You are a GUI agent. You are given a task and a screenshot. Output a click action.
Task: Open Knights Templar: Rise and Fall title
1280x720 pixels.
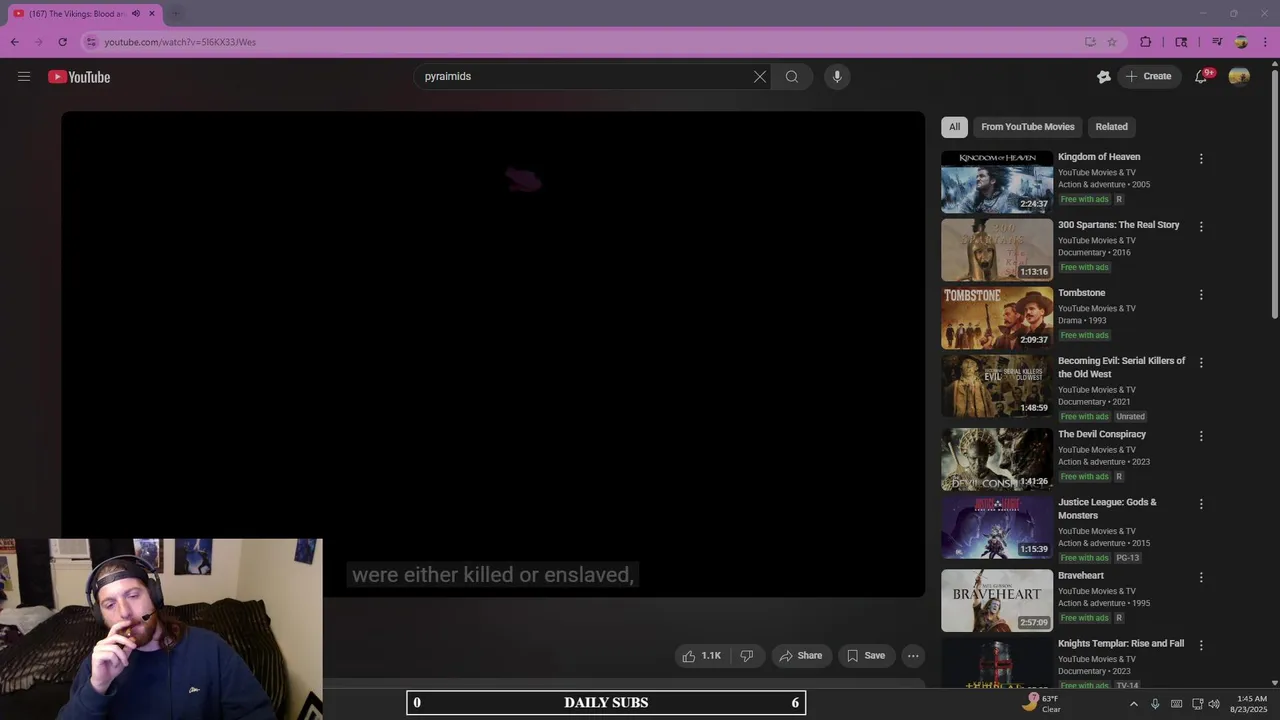pyautogui.click(x=1121, y=643)
